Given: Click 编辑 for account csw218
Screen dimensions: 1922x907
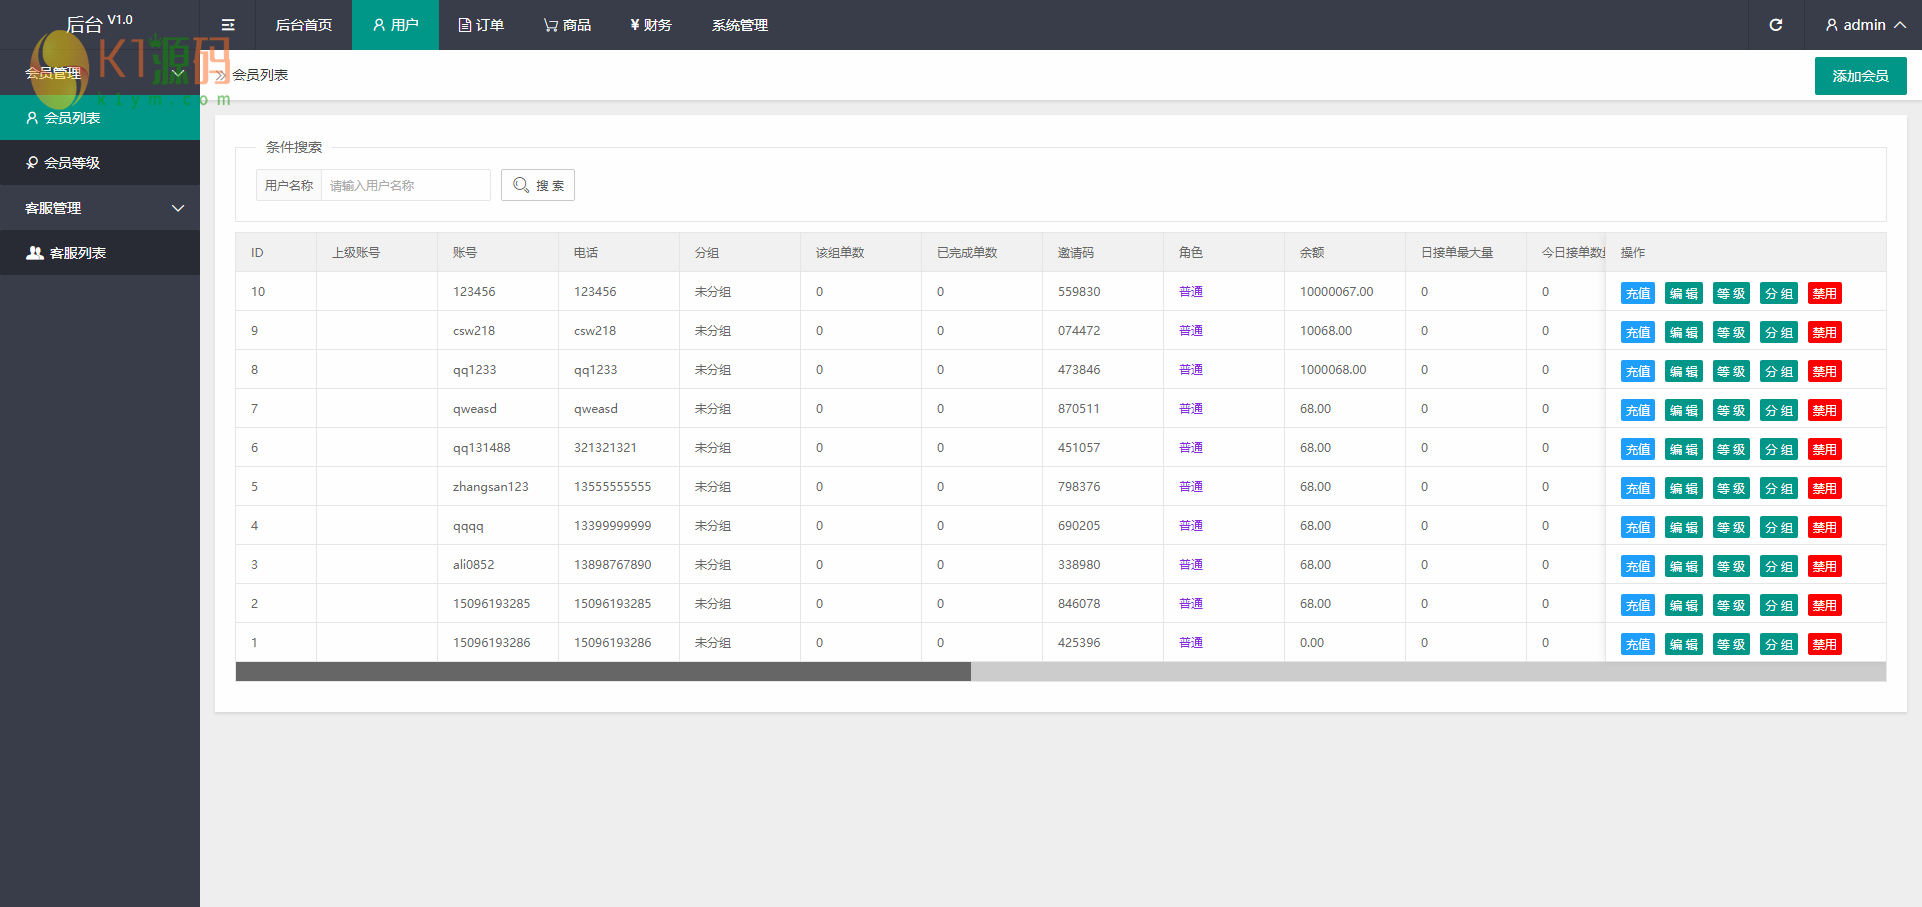Looking at the screenshot, I should pos(1683,332).
